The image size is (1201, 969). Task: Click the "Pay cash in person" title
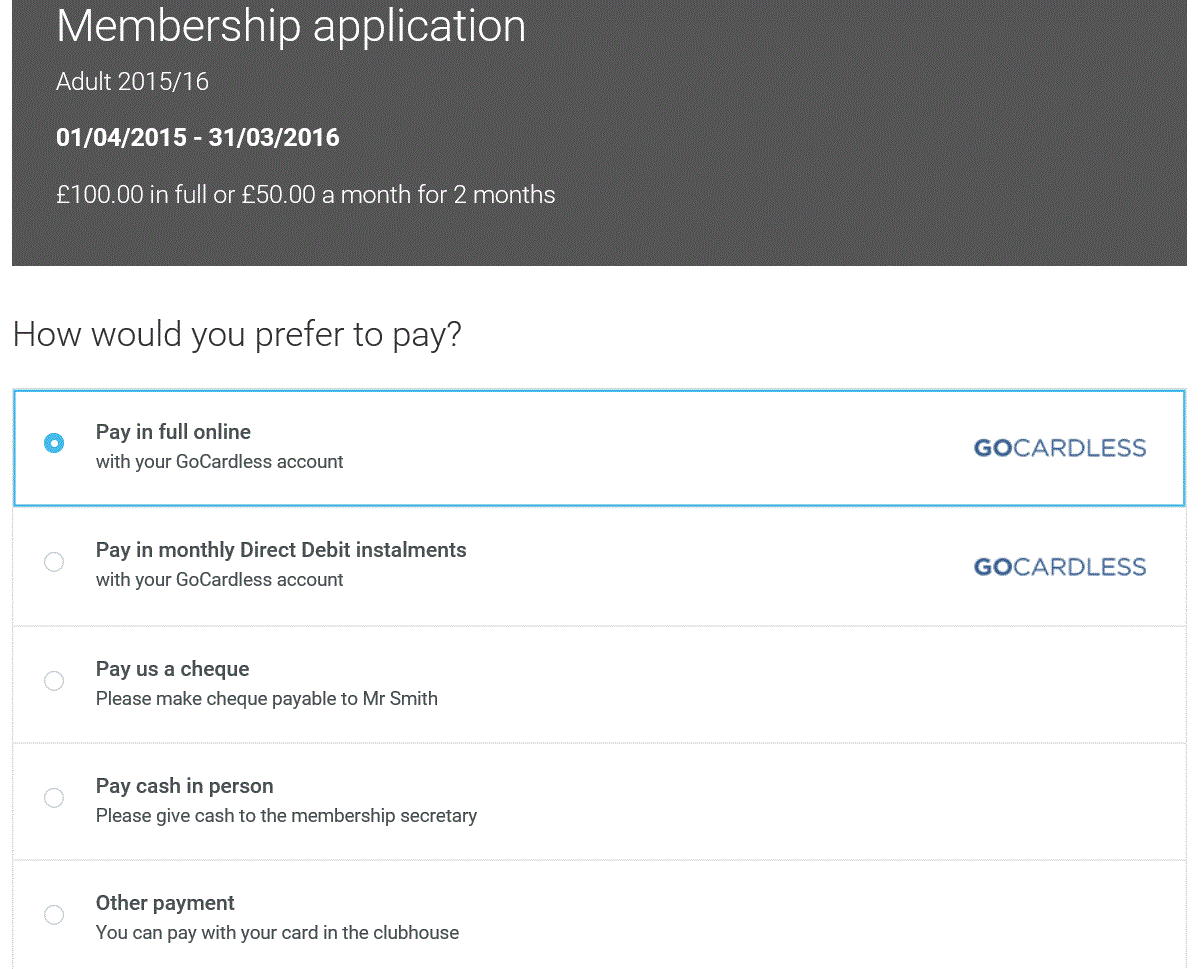[184, 786]
